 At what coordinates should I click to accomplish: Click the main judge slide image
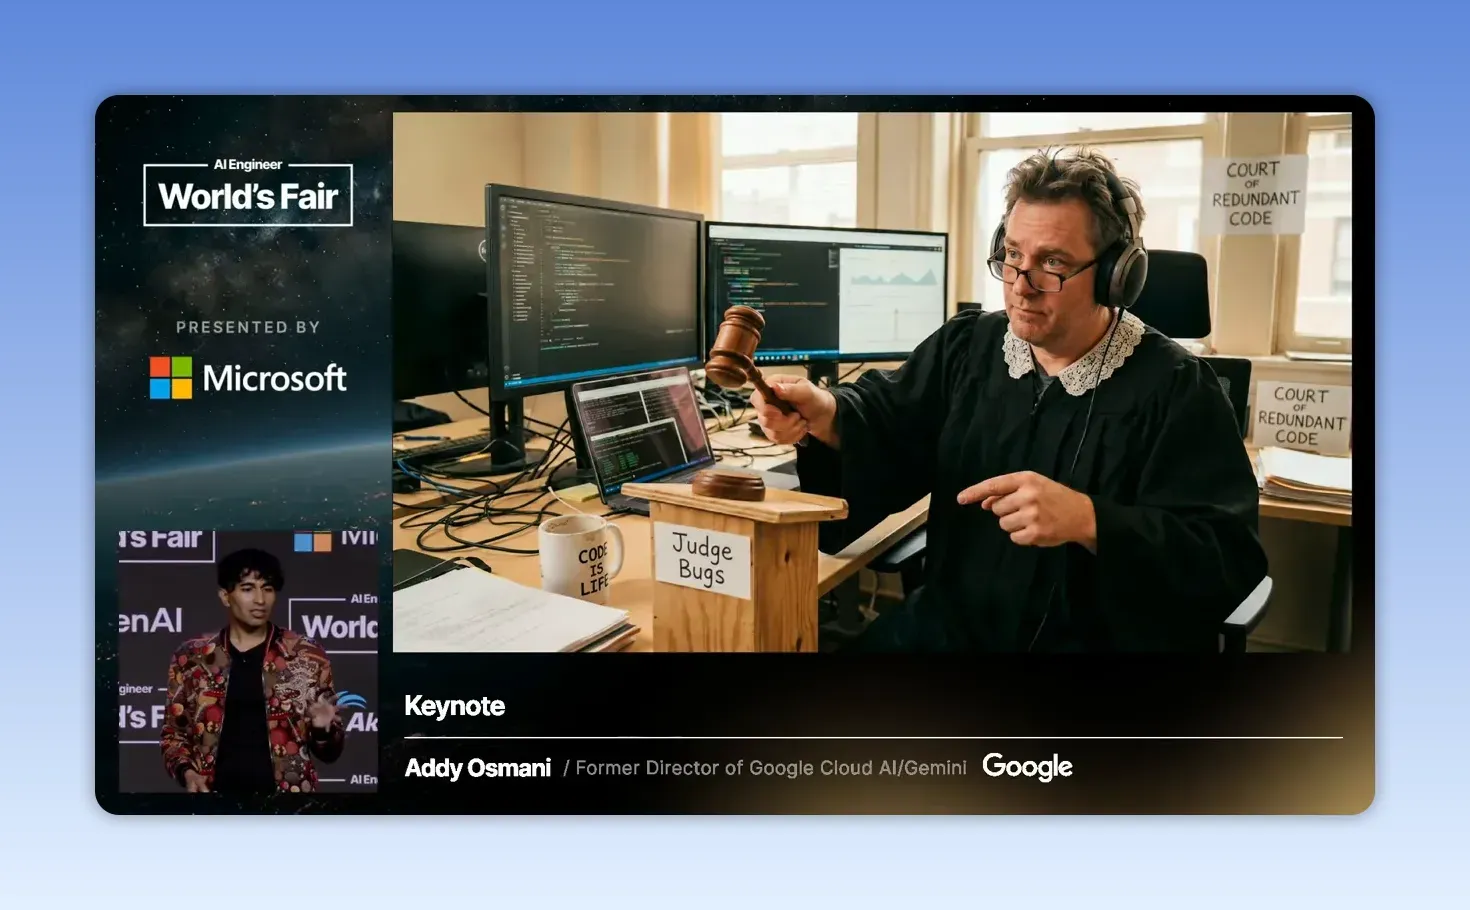point(872,382)
